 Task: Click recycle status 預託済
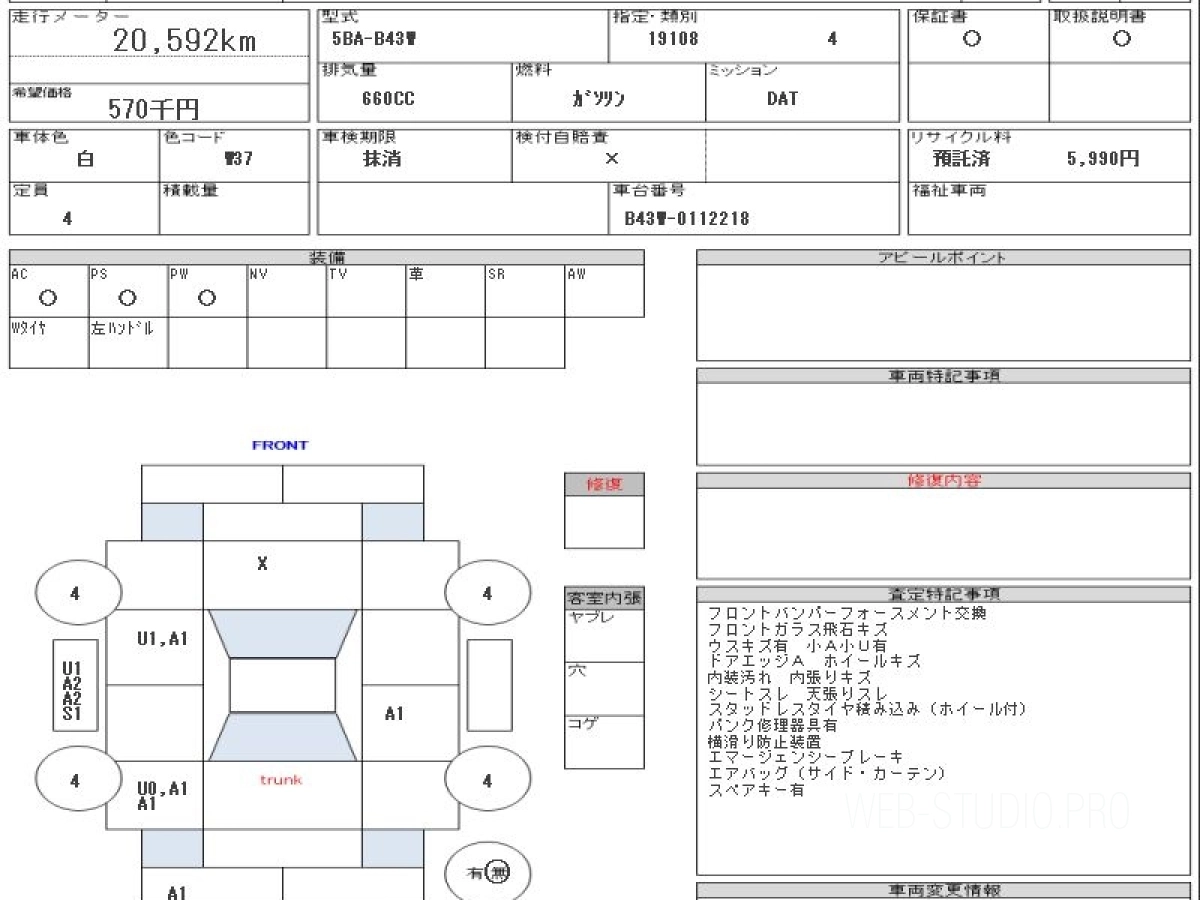tap(961, 158)
